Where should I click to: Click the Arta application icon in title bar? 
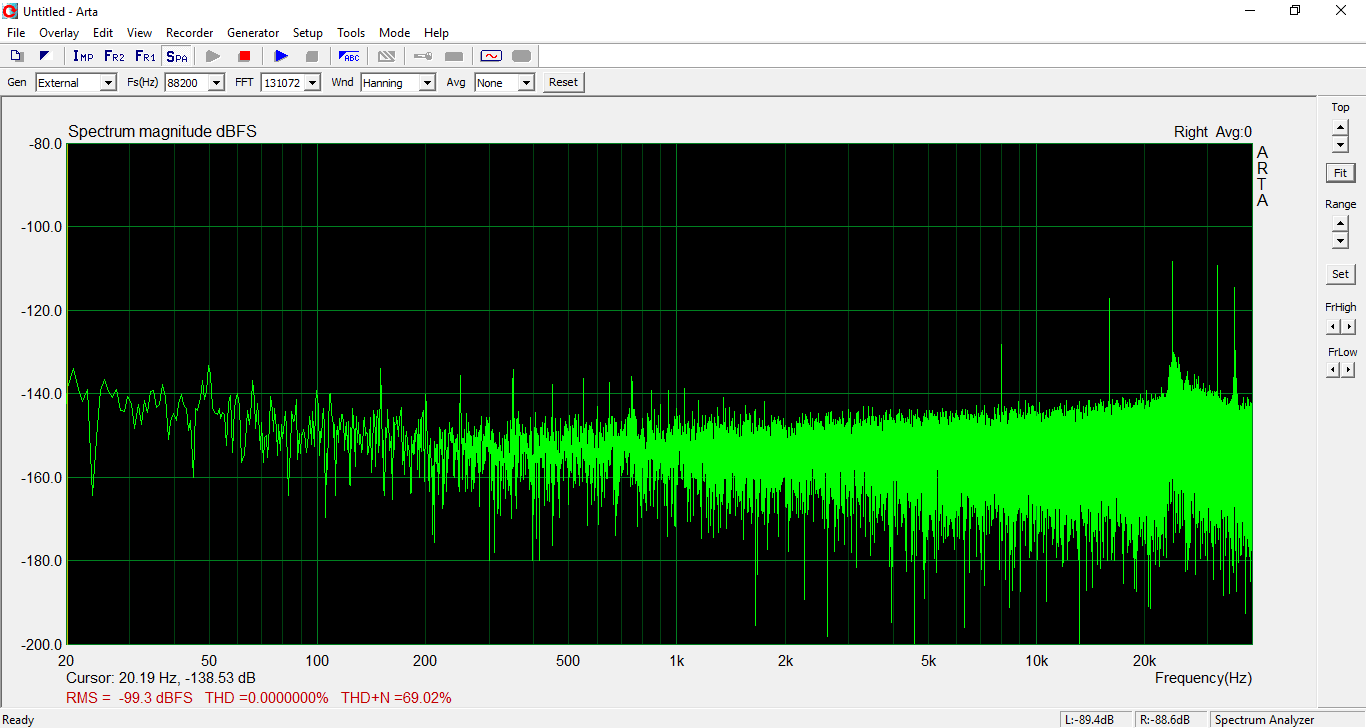(11, 10)
